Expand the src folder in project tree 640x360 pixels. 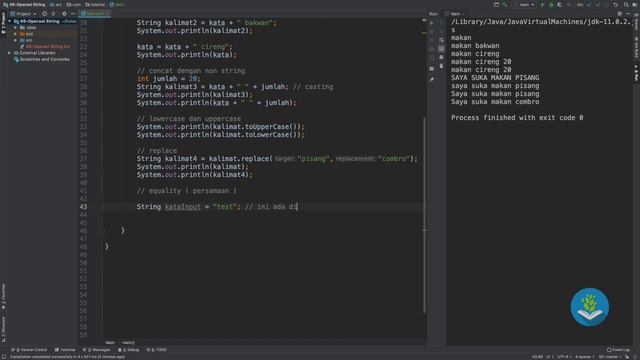pos(16,40)
